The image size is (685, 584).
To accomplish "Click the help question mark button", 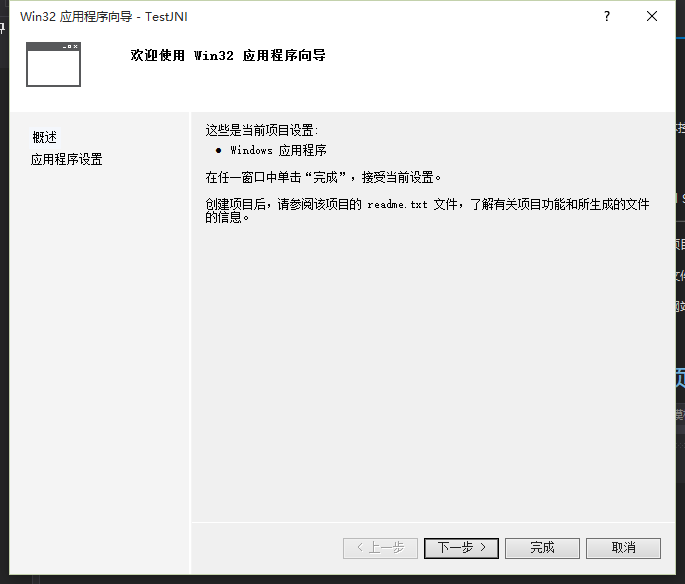I will pyautogui.click(x=607, y=16).
